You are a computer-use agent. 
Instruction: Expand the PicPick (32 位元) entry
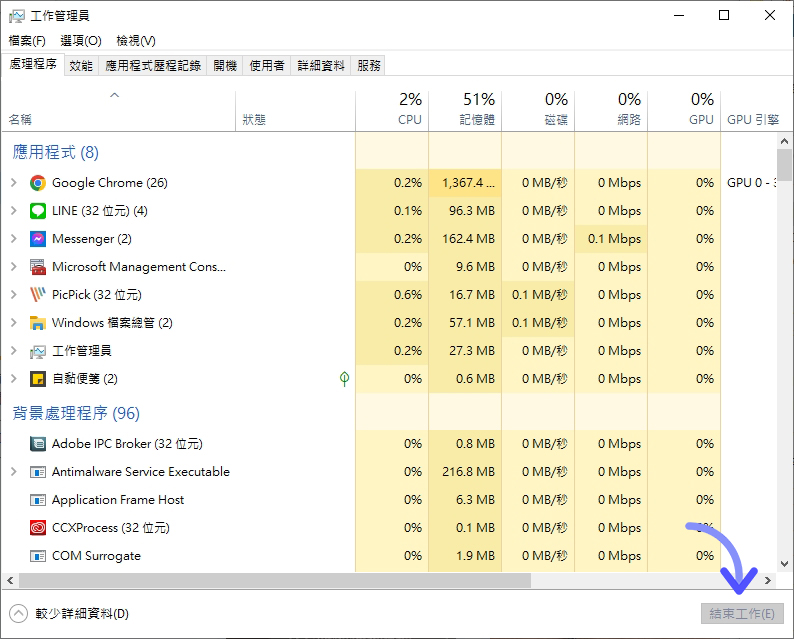[14, 295]
